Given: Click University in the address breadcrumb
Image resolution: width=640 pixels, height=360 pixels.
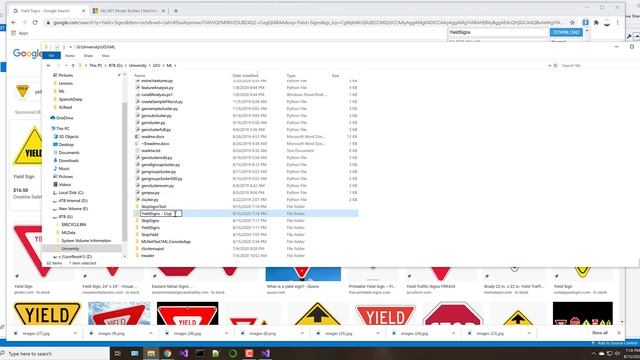Looking at the screenshot, I should tap(138, 65).
